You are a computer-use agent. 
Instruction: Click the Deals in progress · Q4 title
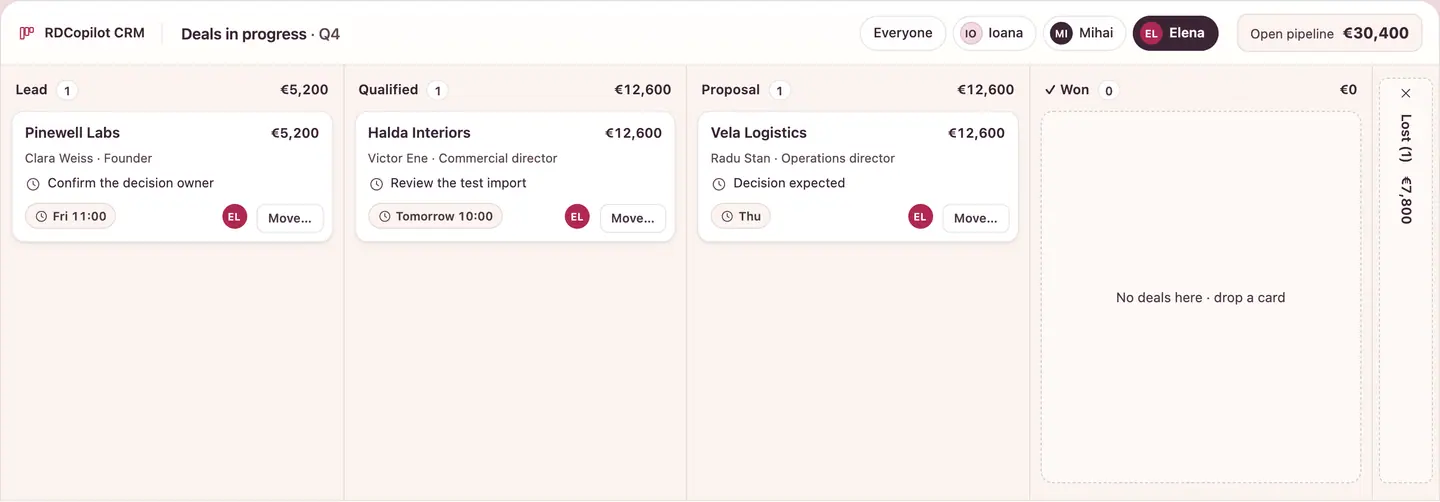(x=260, y=34)
